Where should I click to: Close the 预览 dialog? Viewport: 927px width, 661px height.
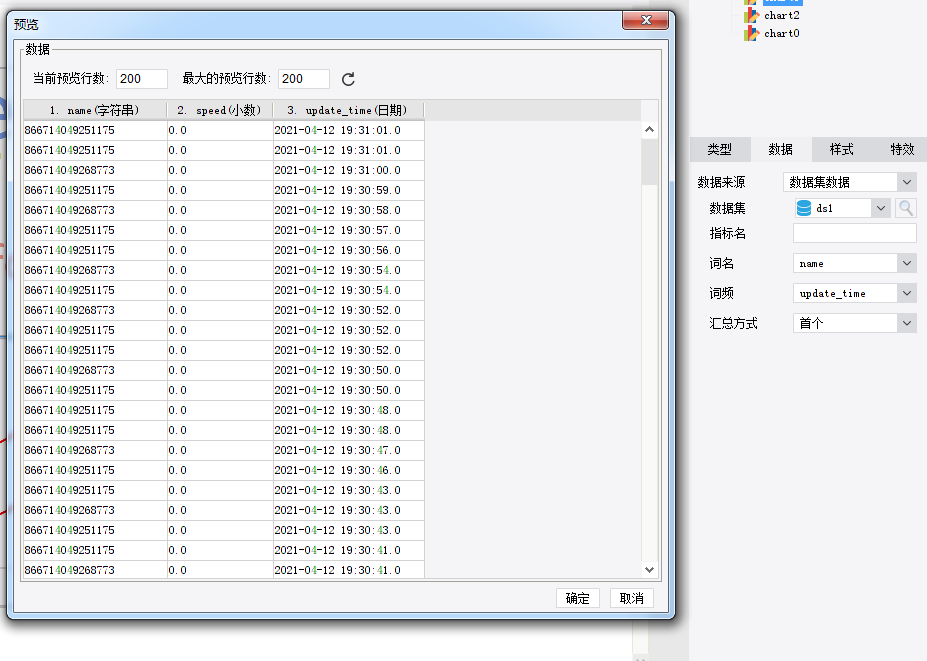646,20
